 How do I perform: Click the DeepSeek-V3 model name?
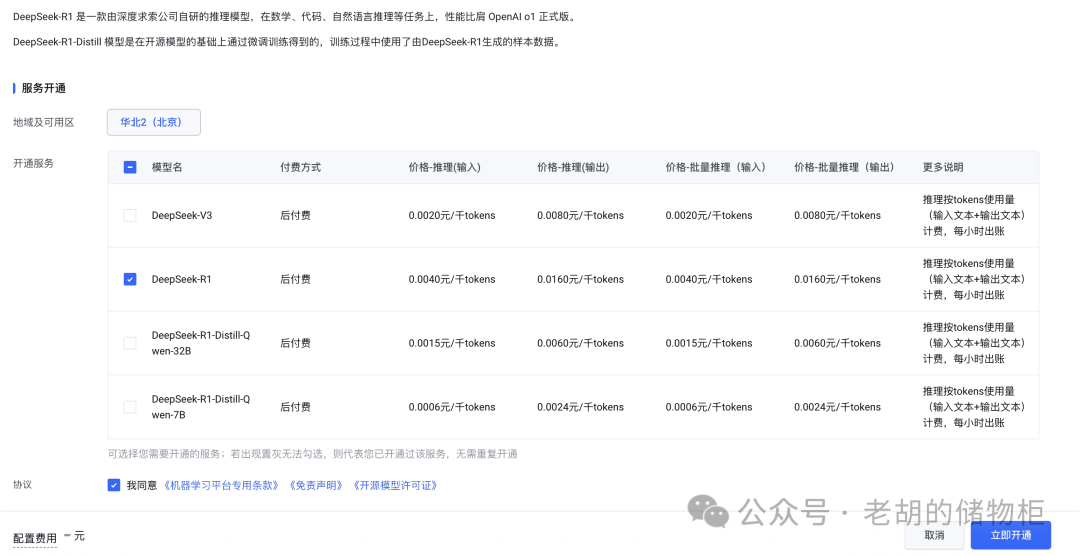point(182,215)
